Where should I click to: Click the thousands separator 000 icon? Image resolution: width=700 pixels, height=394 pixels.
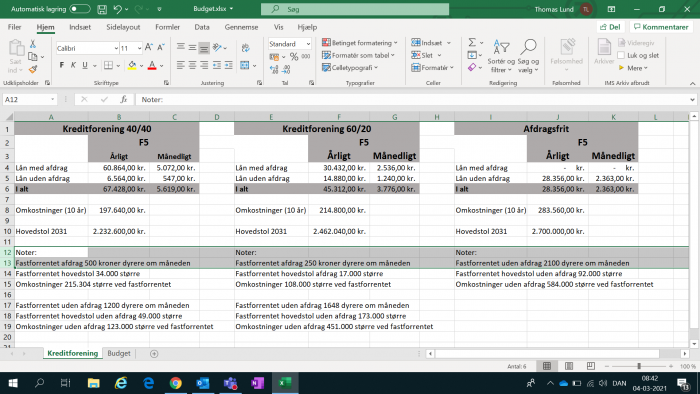(306, 57)
